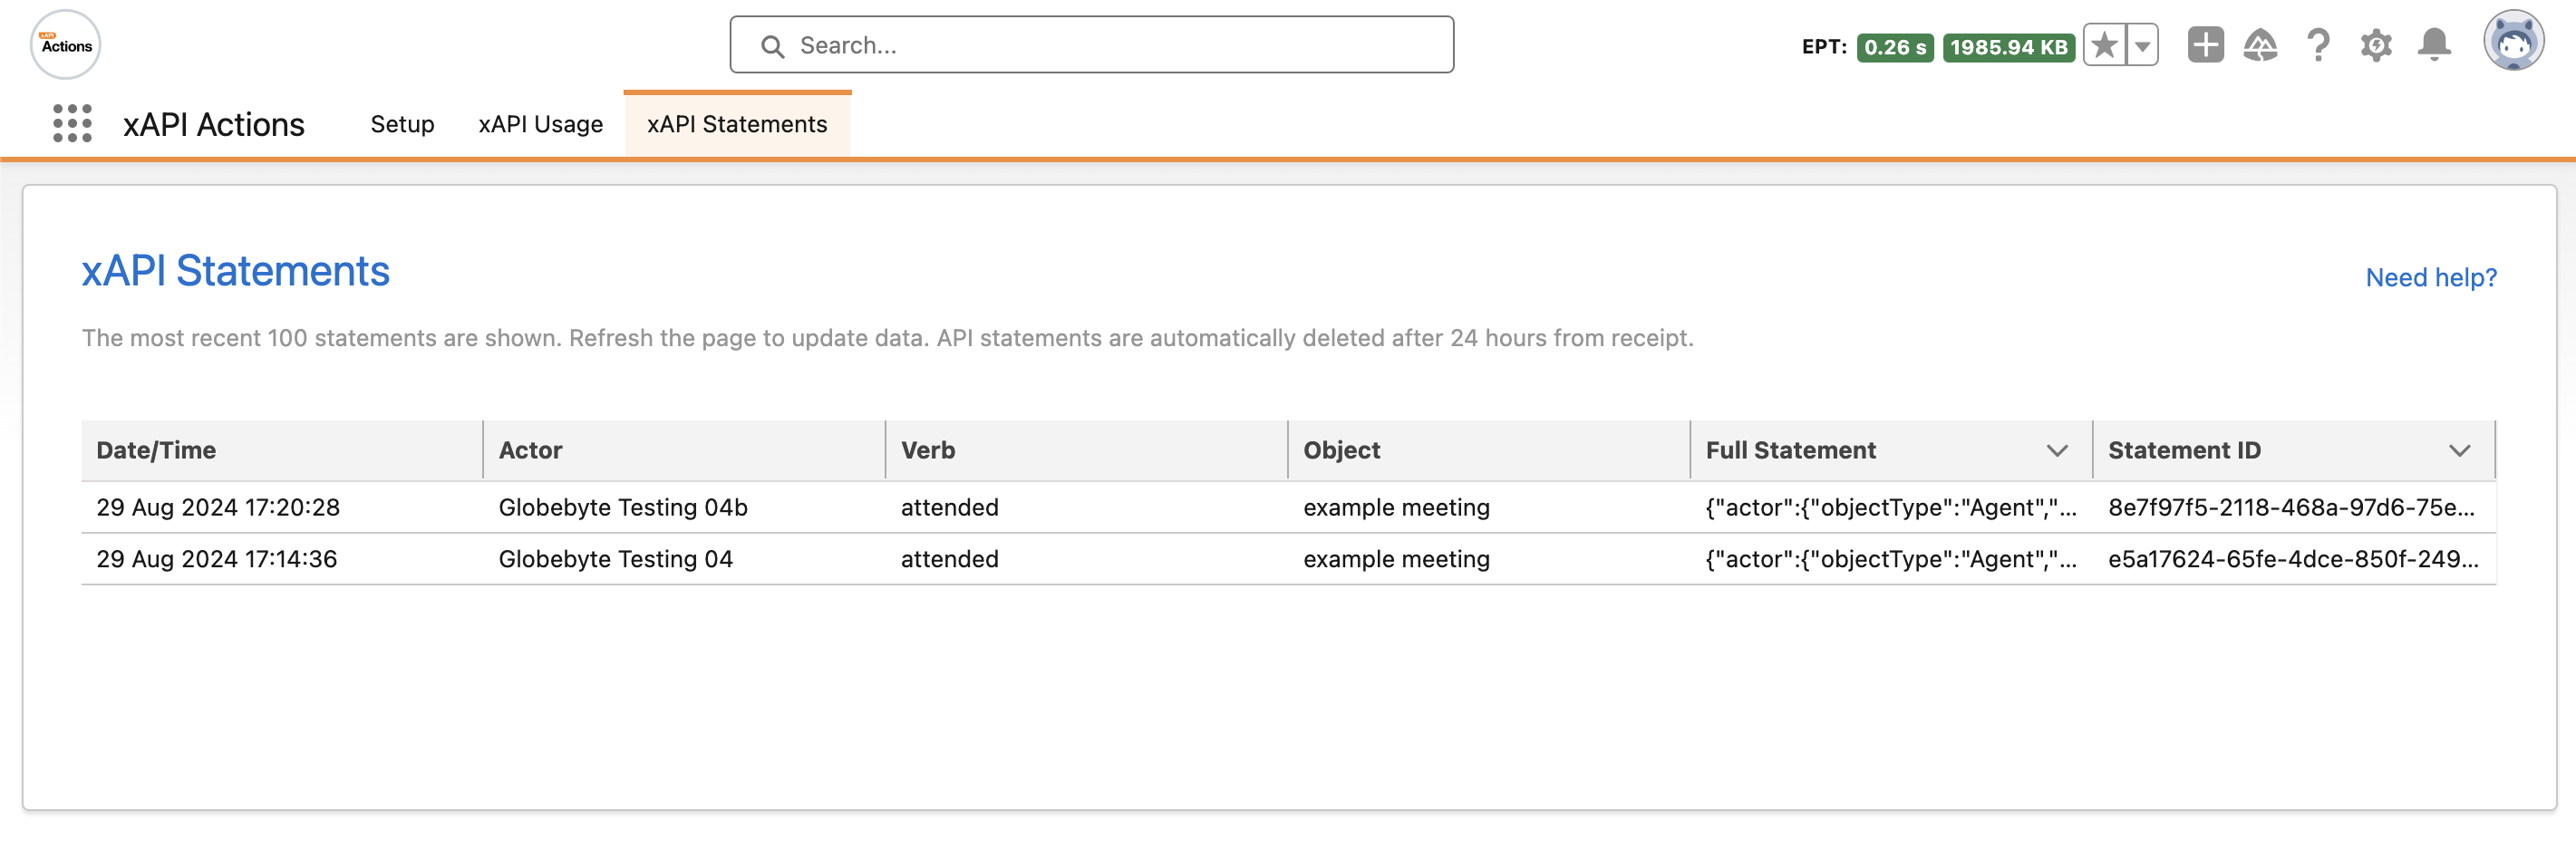Open the App Launcher grid icon
The height and width of the screenshot is (850, 2576).
point(72,124)
